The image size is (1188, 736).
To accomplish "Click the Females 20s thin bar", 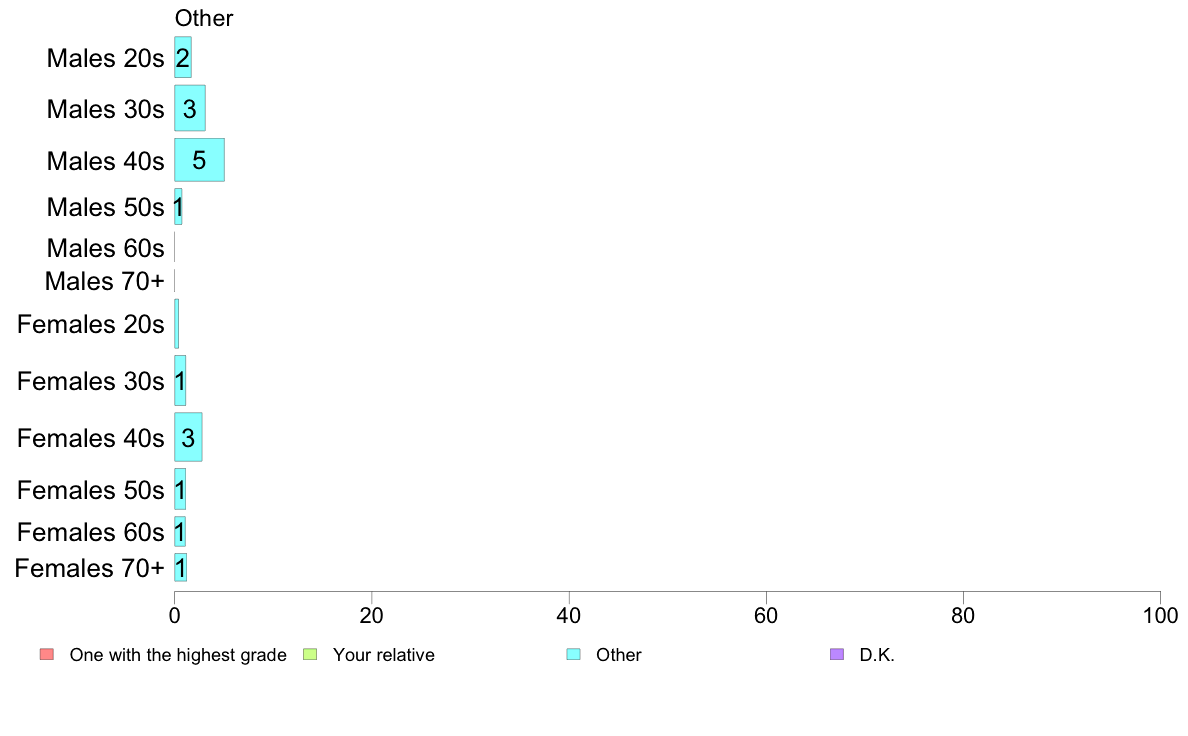I will [x=177, y=324].
